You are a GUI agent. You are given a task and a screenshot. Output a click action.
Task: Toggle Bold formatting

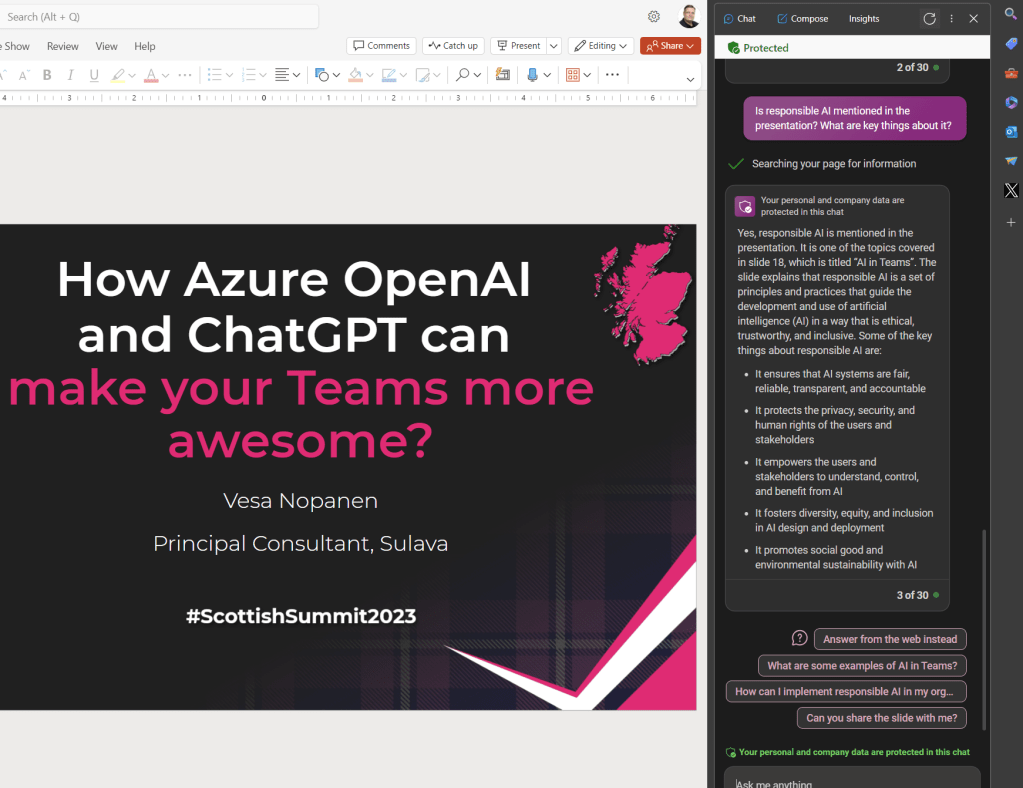pyautogui.click(x=47, y=75)
